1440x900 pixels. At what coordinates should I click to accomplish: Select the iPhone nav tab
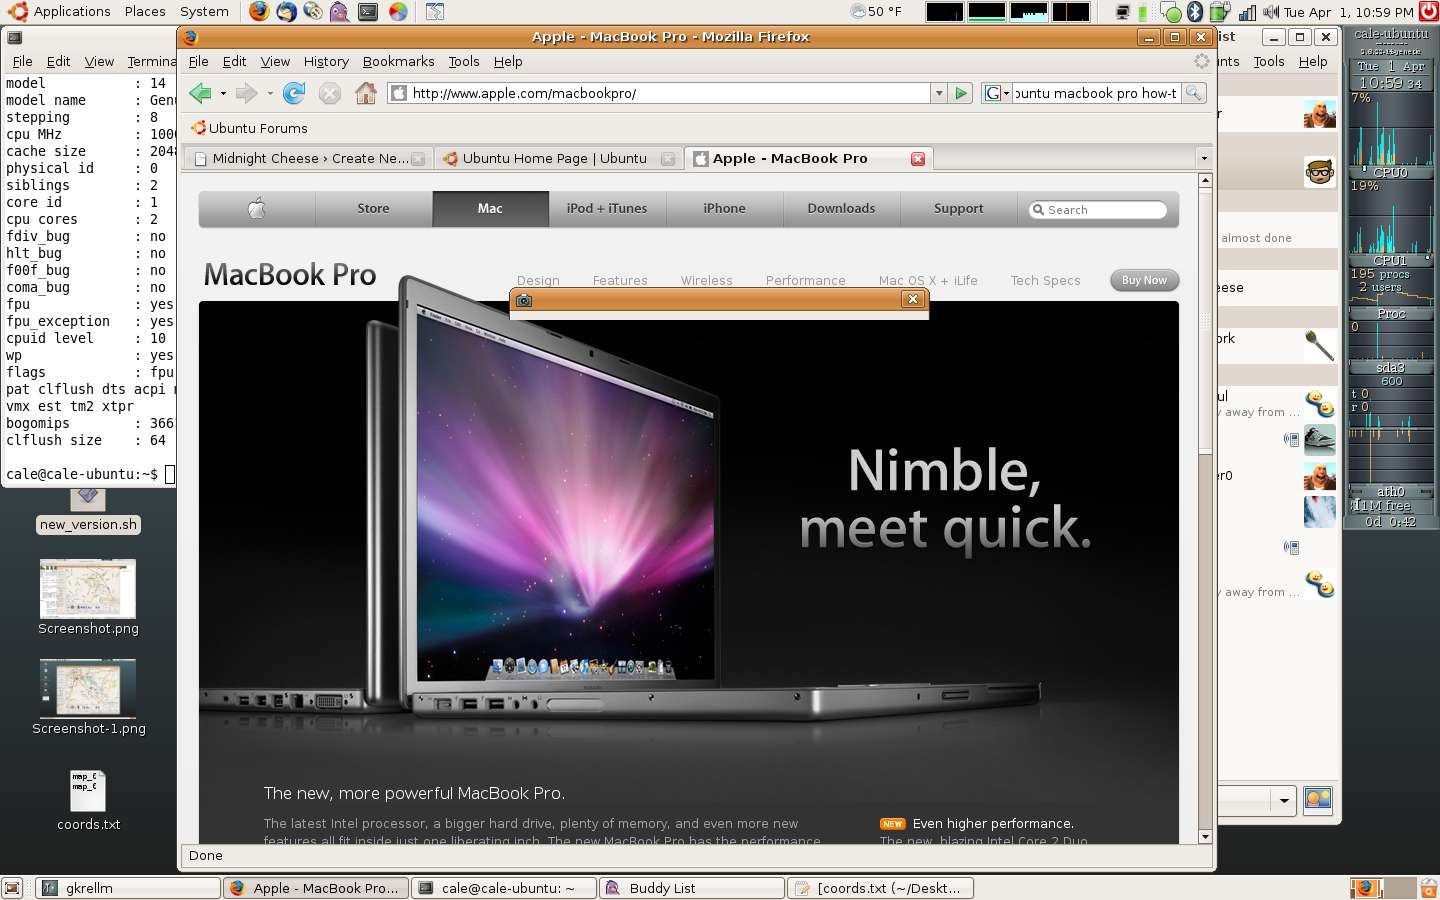[x=724, y=208]
